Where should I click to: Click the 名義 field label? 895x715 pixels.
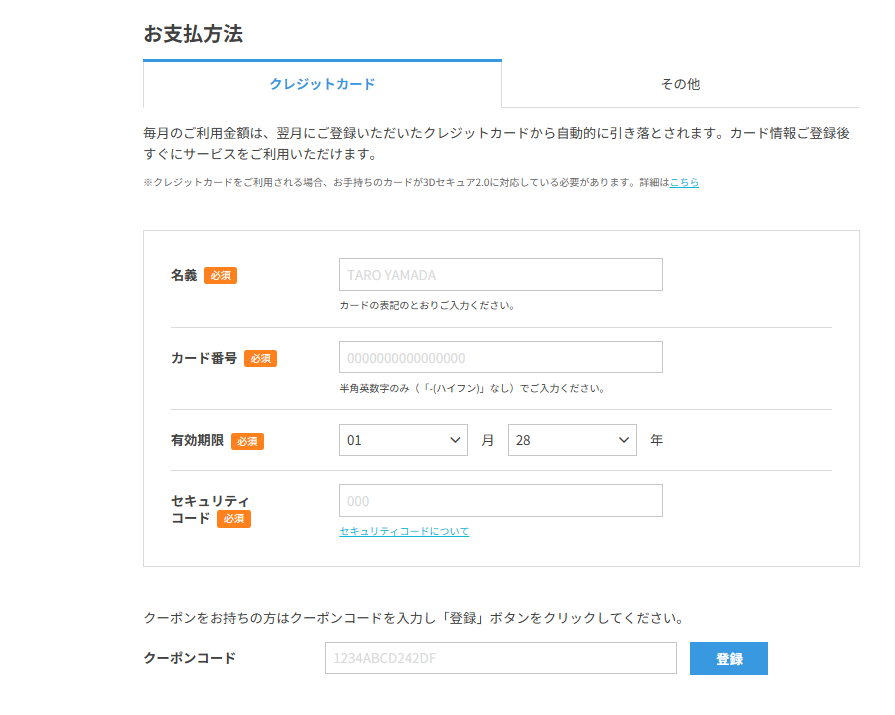pyautogui.click(x=184, y=275)
